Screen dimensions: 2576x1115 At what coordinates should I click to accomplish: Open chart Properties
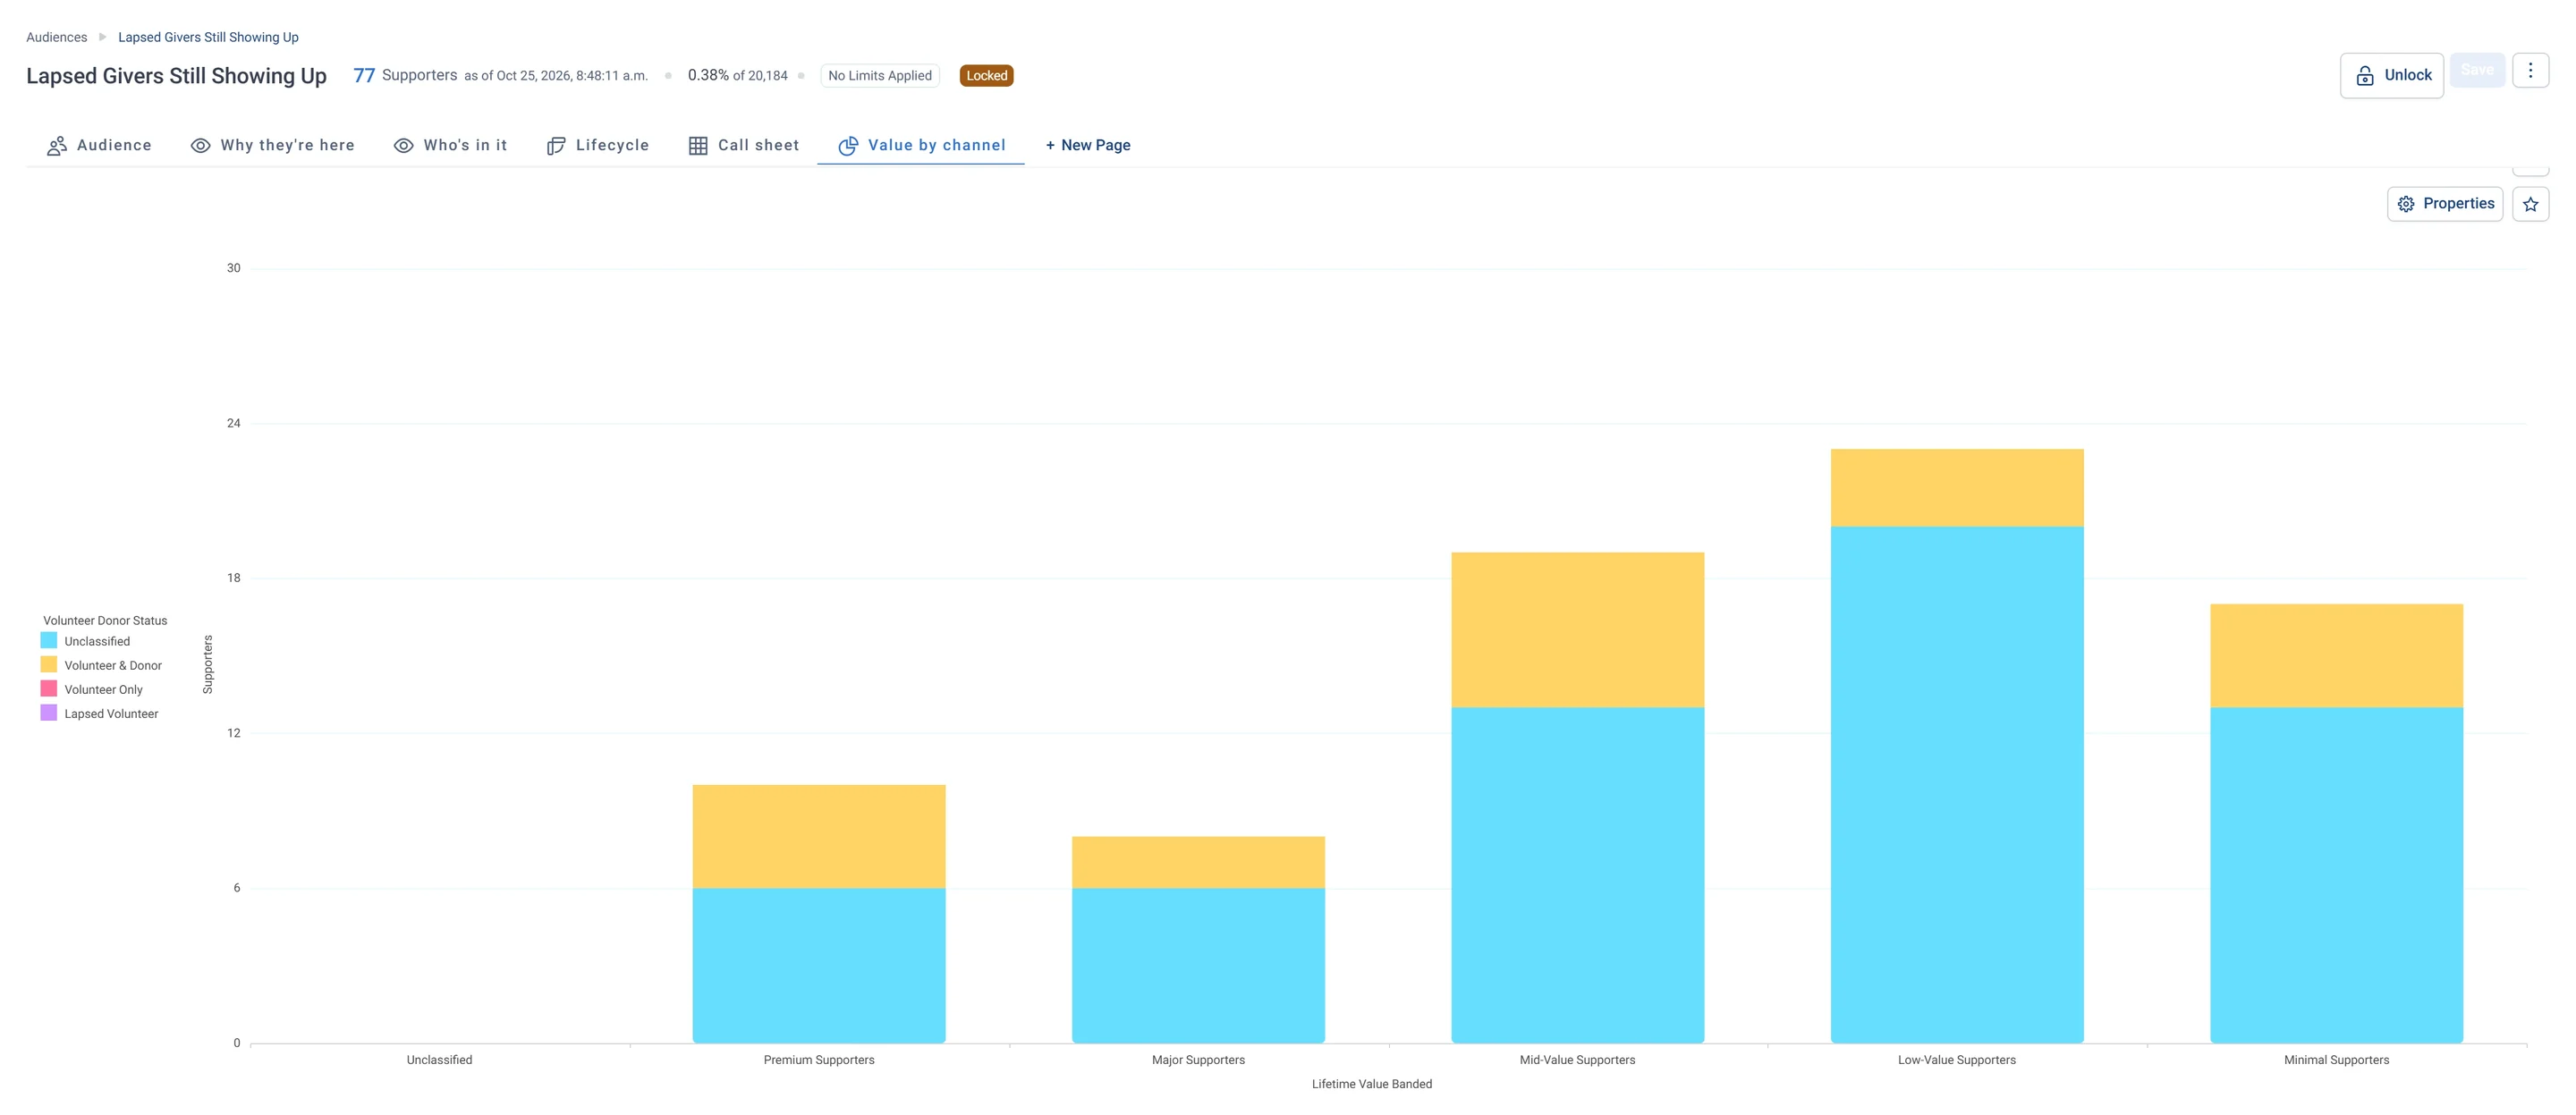(x=2444, y=204)
